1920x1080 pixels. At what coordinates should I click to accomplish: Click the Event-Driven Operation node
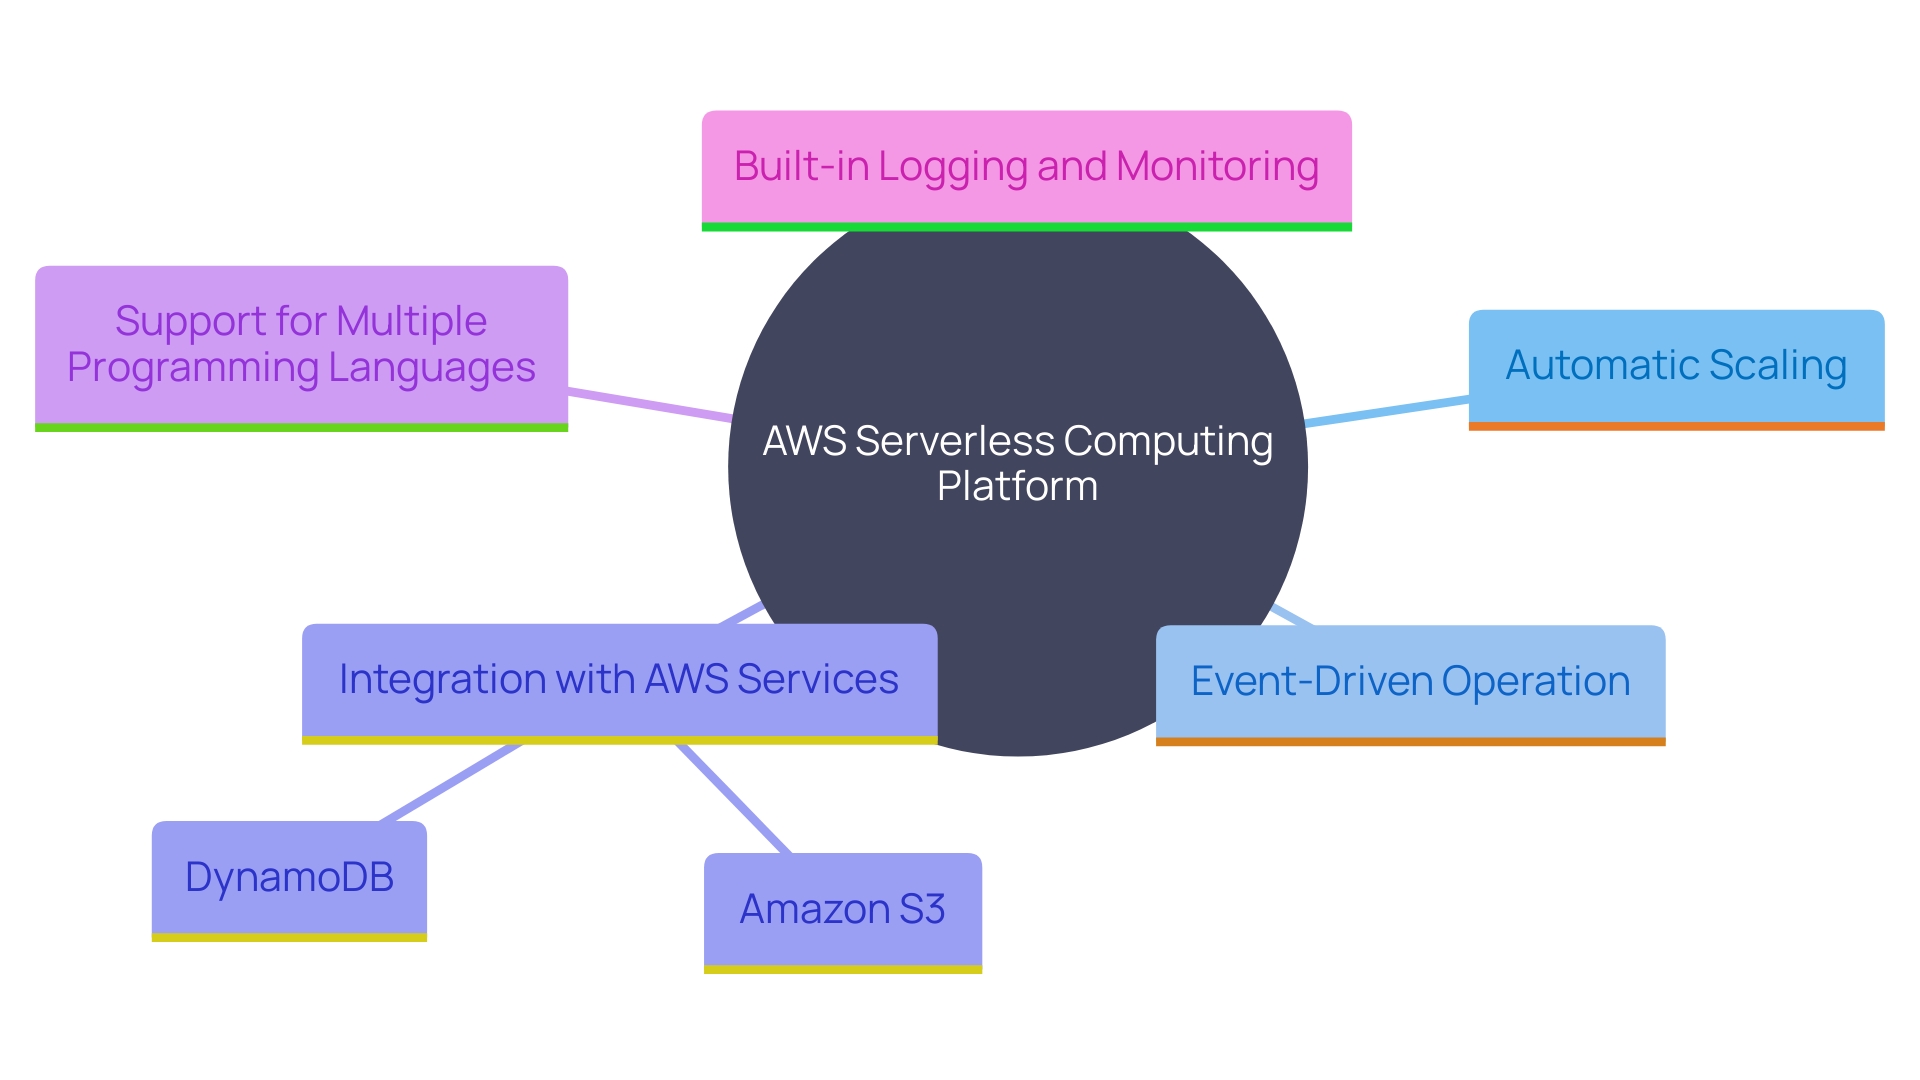1410,685
